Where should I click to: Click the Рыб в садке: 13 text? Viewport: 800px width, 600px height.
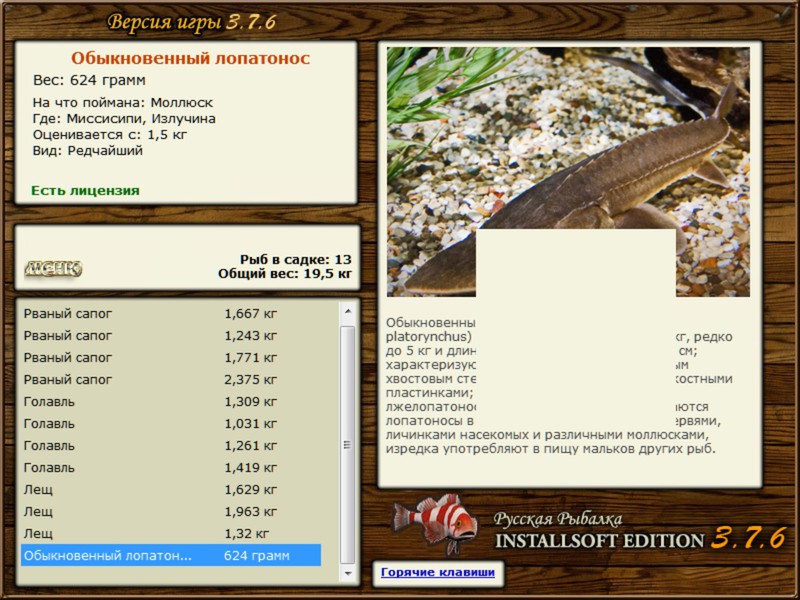(x=295, y=259)
